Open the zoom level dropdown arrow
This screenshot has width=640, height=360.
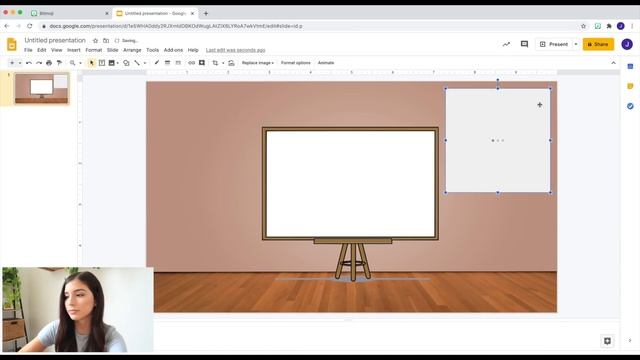coord(80,63)
